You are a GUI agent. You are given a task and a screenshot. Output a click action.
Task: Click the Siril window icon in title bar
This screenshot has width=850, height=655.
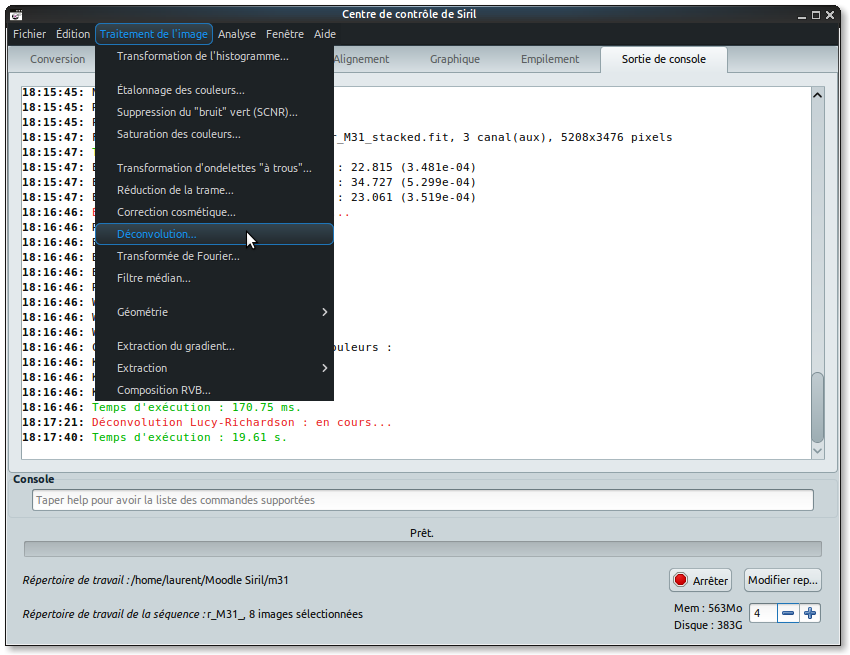tap(16, 14)
